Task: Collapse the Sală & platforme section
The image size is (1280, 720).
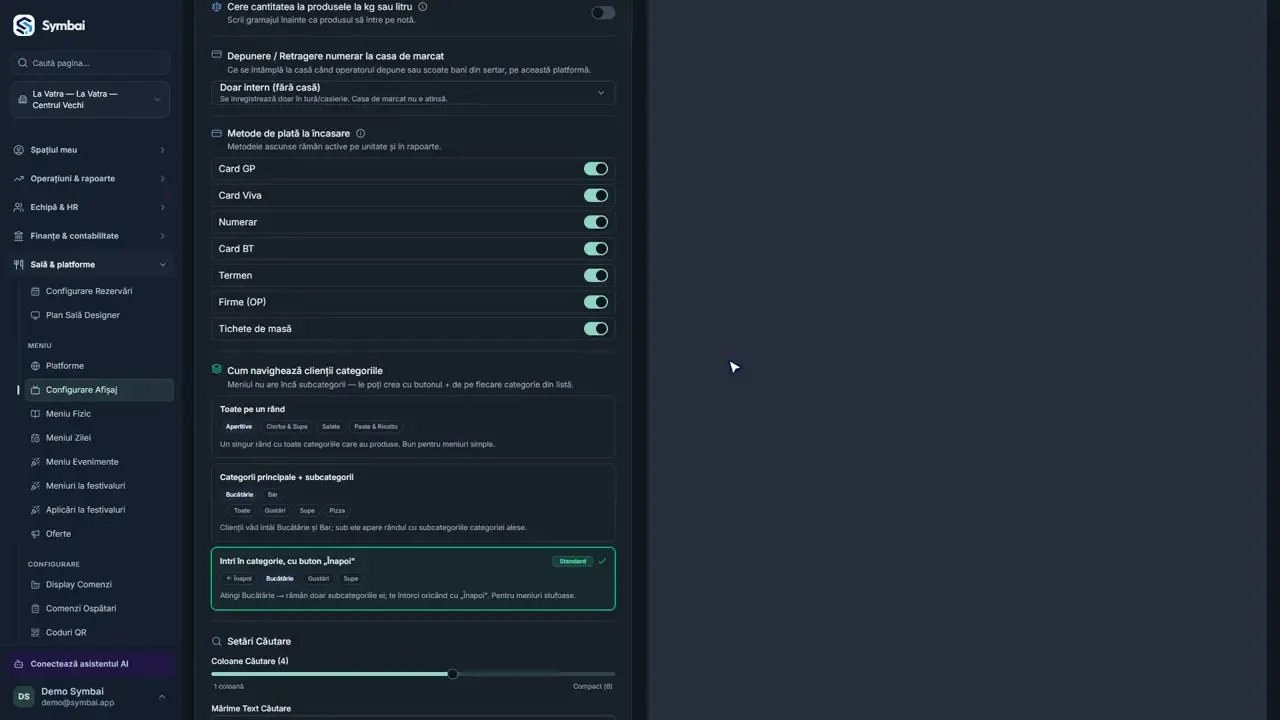Action: (x=90, y=265)
